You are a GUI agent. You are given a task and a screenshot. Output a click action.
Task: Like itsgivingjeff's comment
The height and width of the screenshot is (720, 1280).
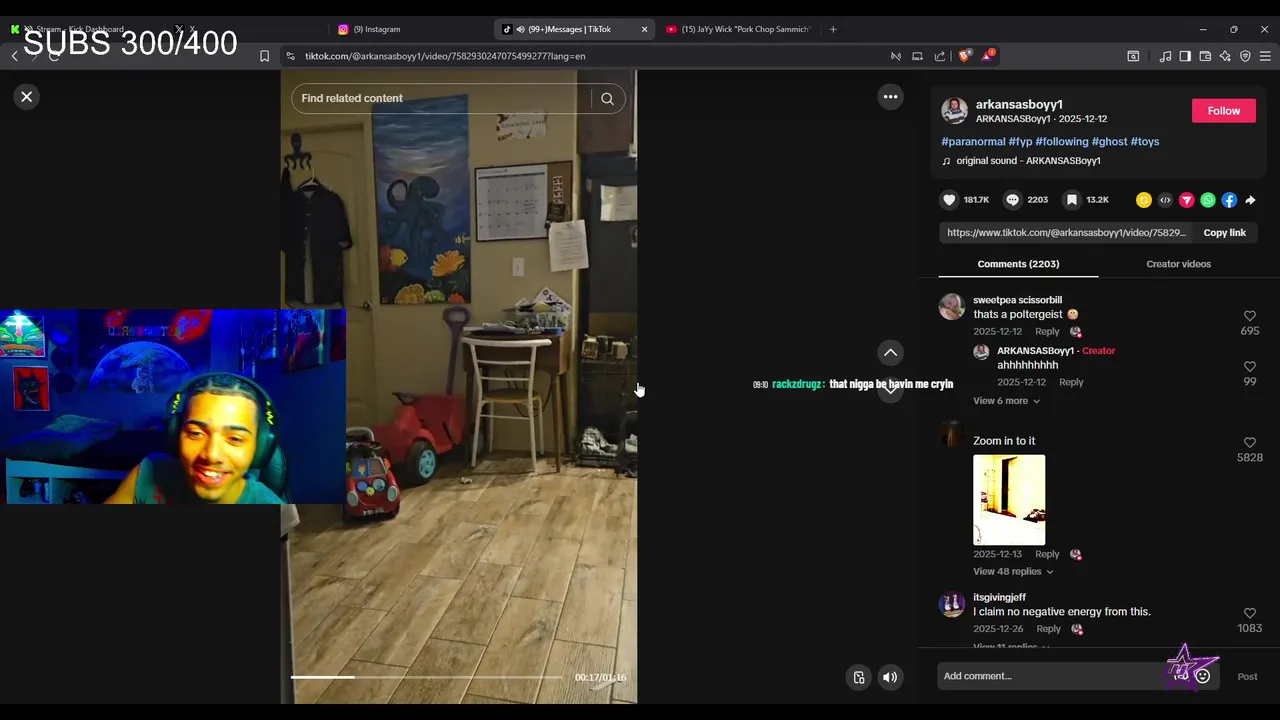tap(1249, 613)
